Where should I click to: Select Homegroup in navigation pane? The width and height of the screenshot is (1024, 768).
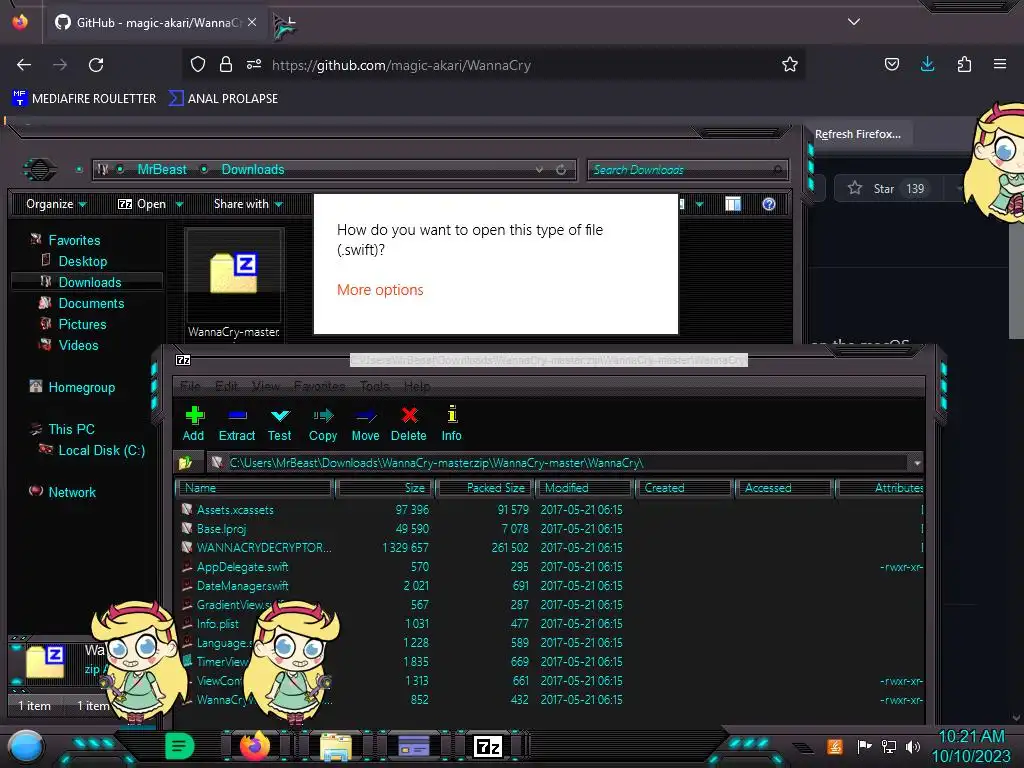81,387
